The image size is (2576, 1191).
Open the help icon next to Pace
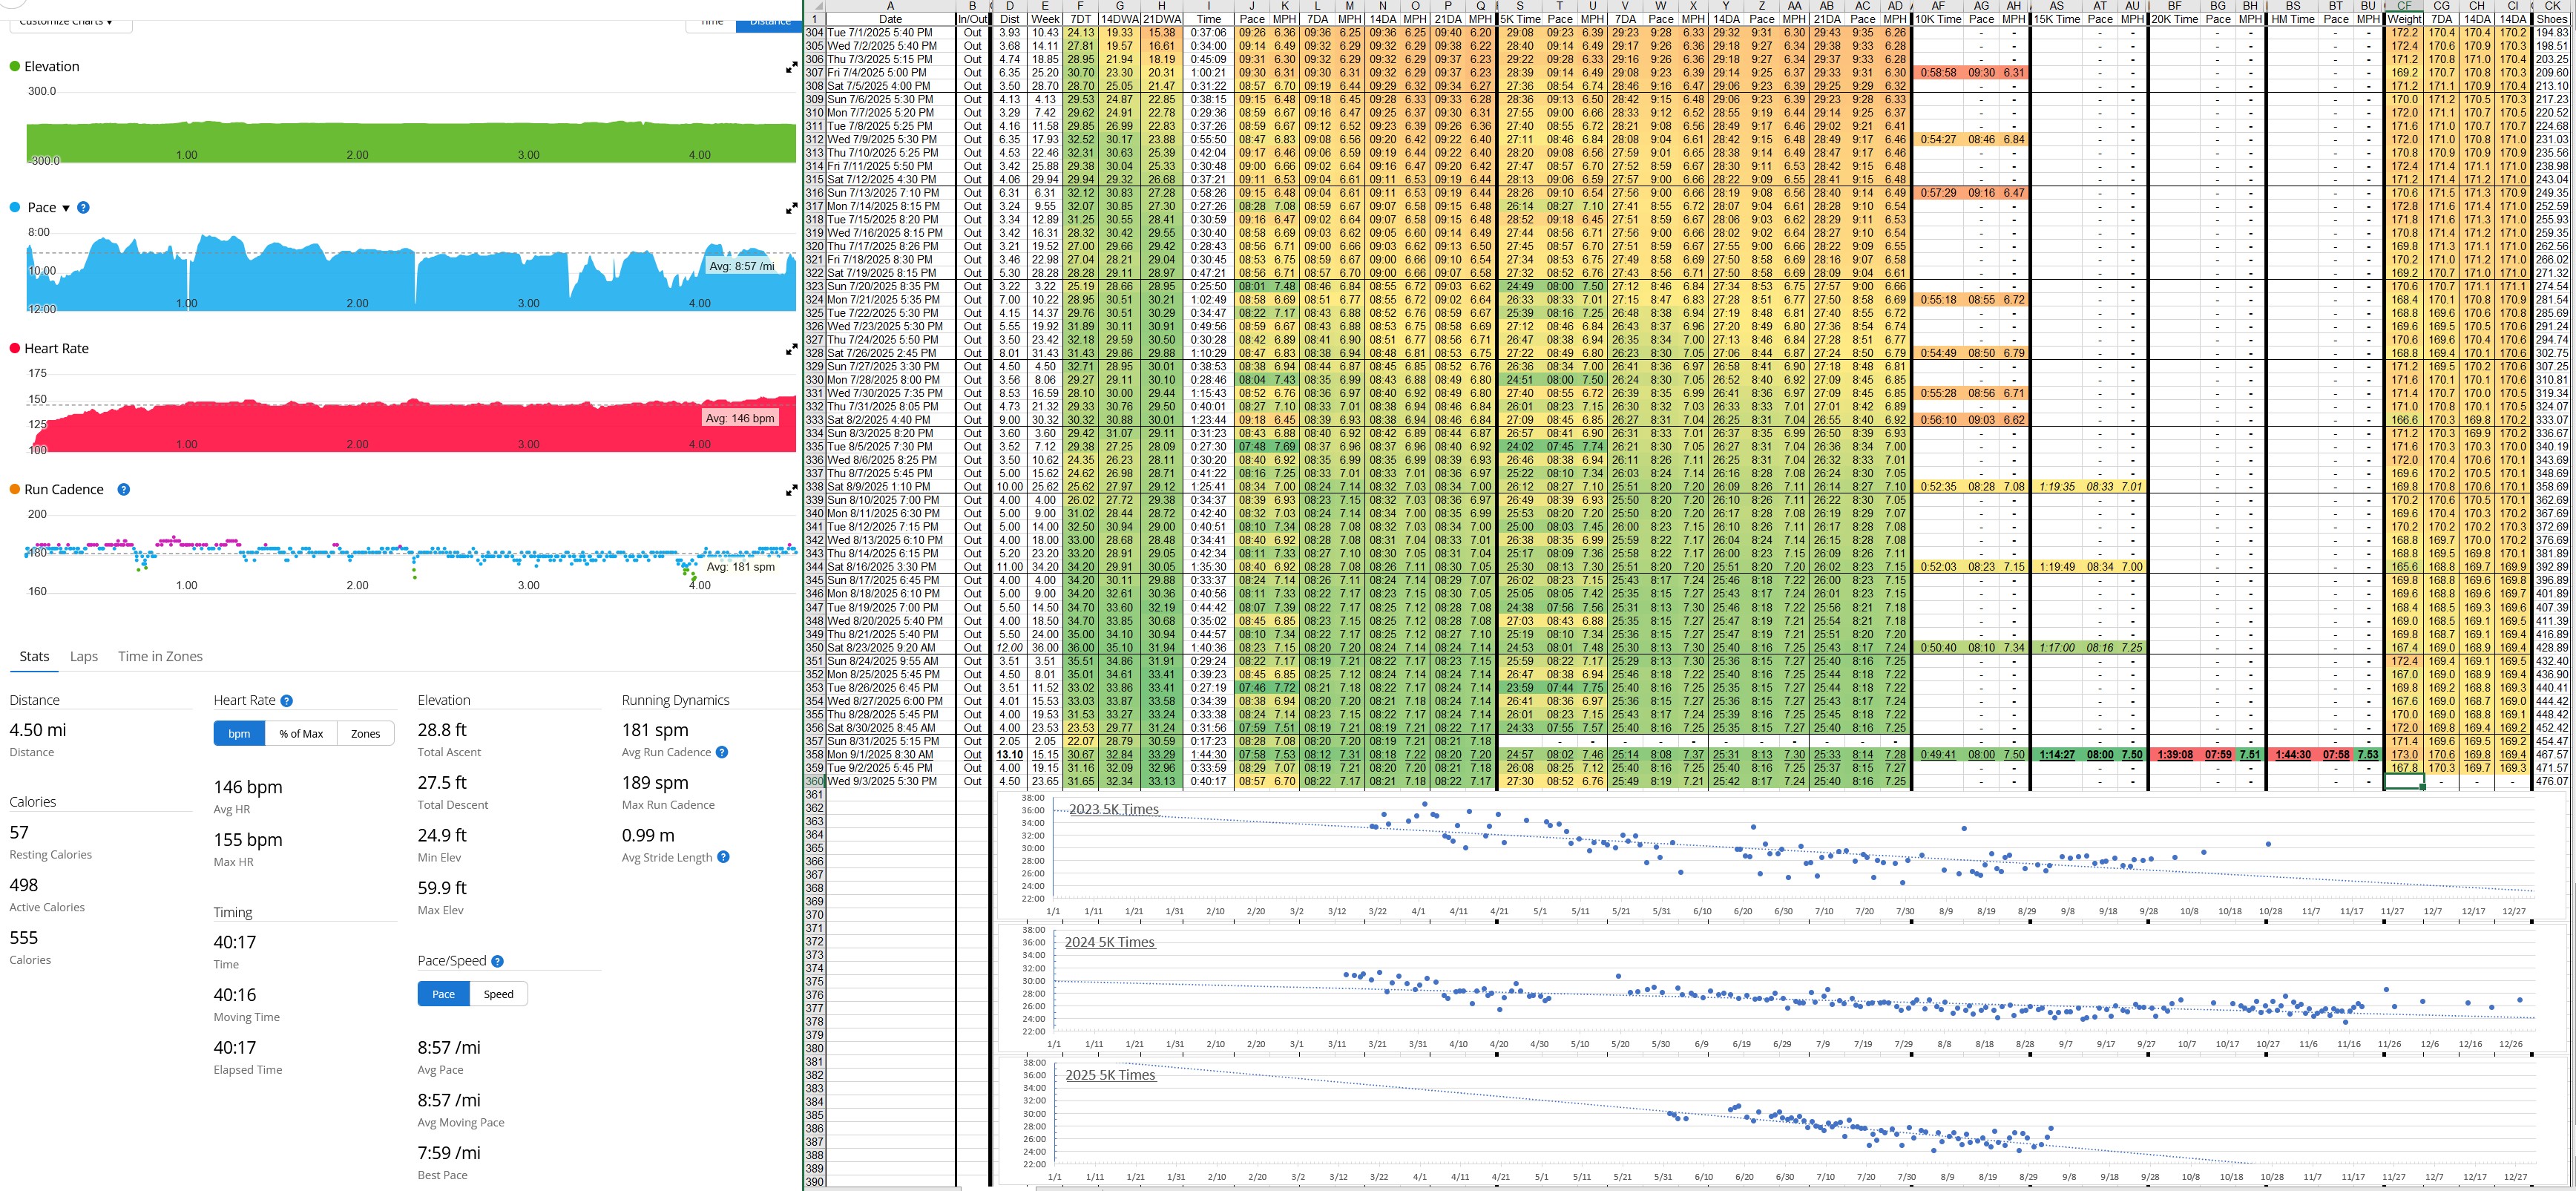pyautogui.click(x=83, y=207)
